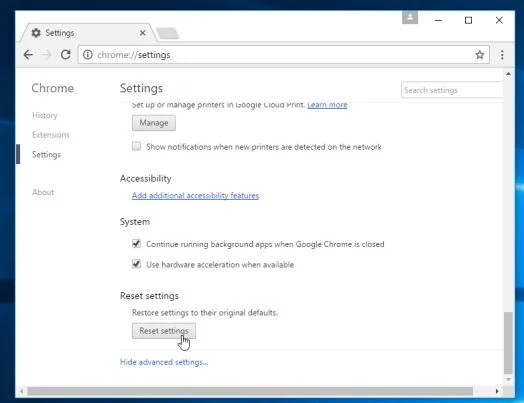Bookmark this page with the star icon
The image size is (524, 403).
tap(480, 54)
